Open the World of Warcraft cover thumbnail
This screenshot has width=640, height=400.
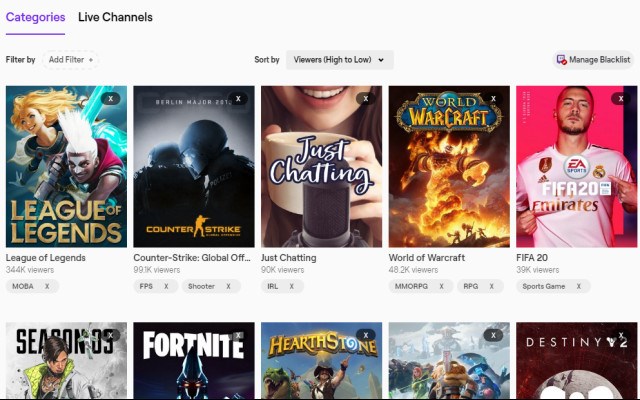(449, 167)
